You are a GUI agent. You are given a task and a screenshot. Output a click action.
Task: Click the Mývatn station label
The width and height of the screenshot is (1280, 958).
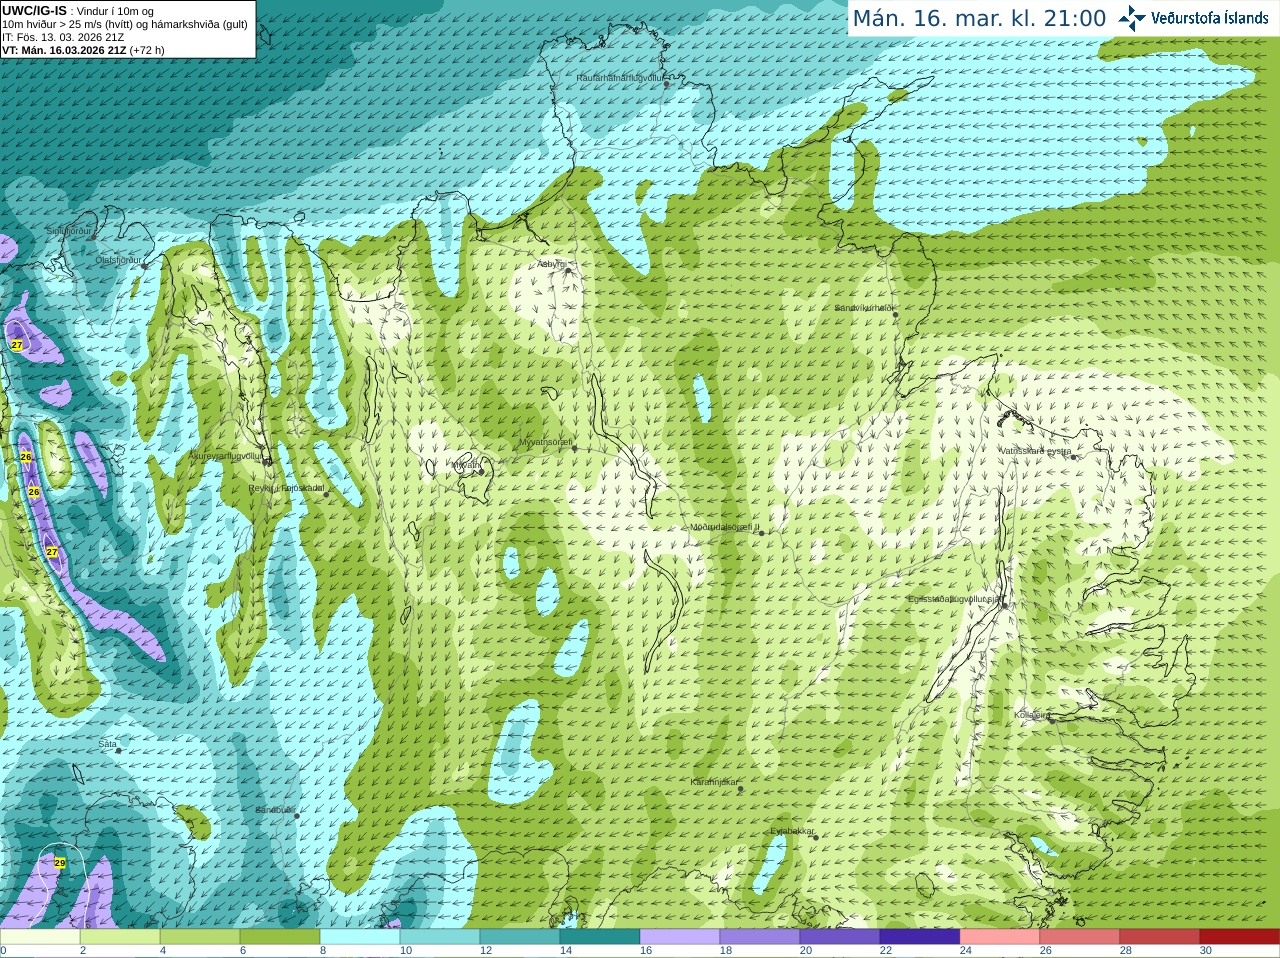pos(465,465)
